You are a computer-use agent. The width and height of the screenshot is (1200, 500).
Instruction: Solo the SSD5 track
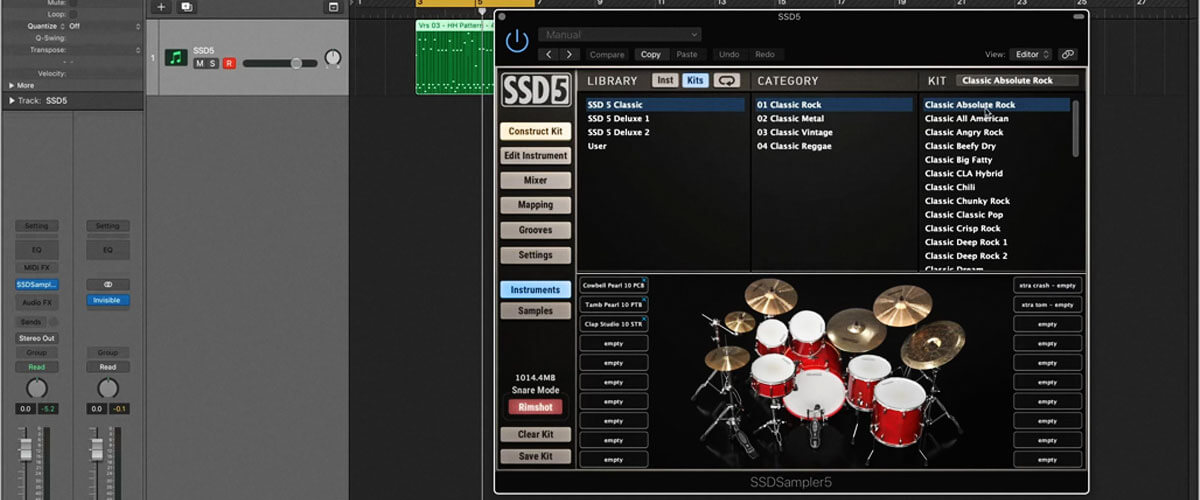coord(213,63)
